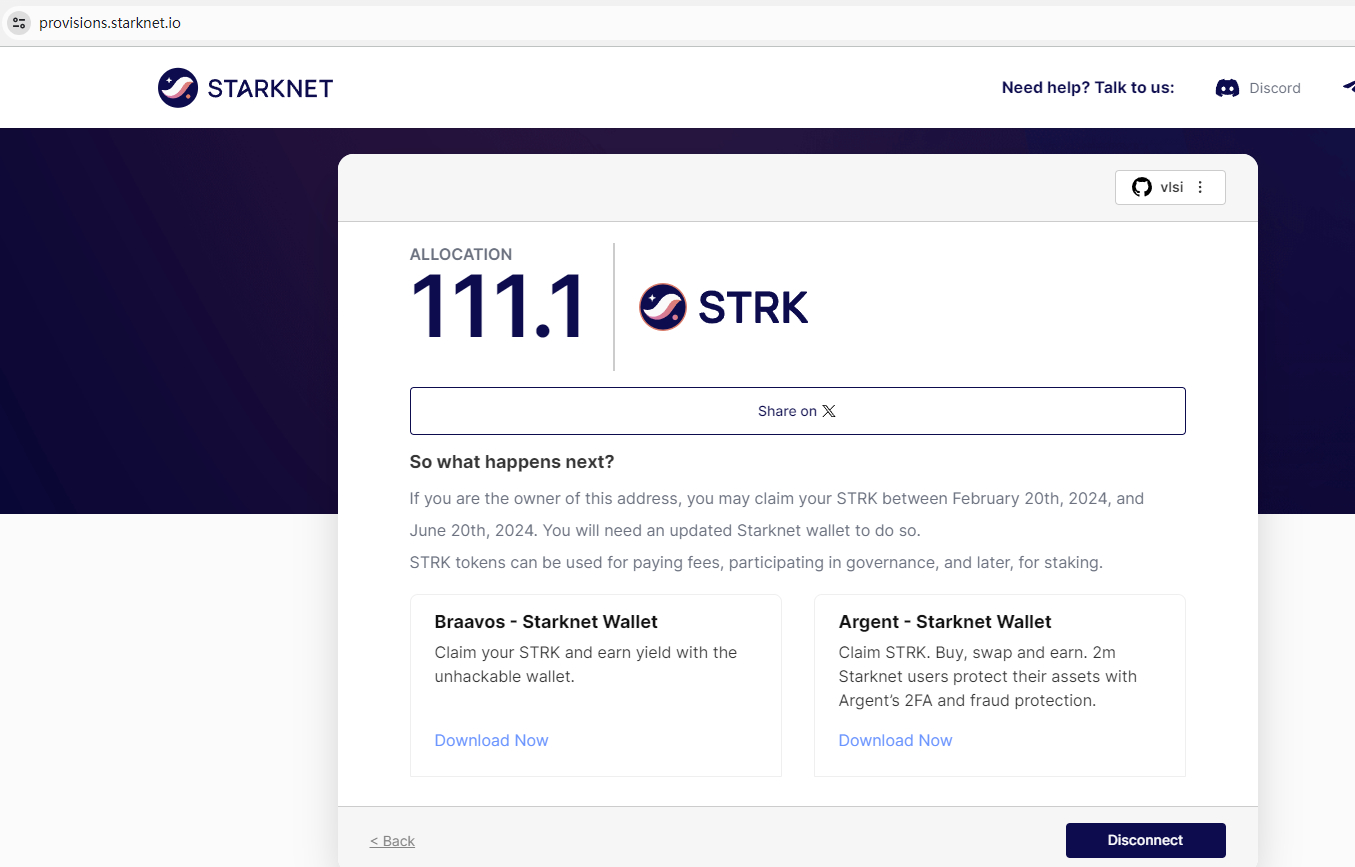Click the 111.1 allocation amount

click(x=497, y=307)
